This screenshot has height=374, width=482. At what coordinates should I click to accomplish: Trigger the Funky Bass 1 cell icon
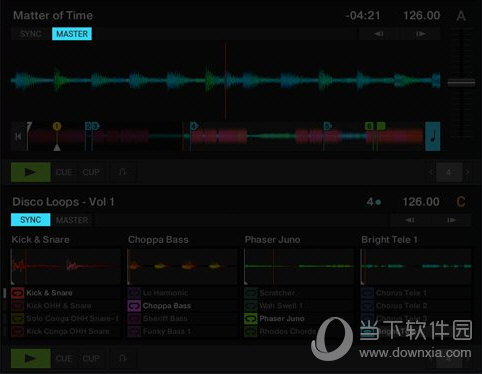134,331
